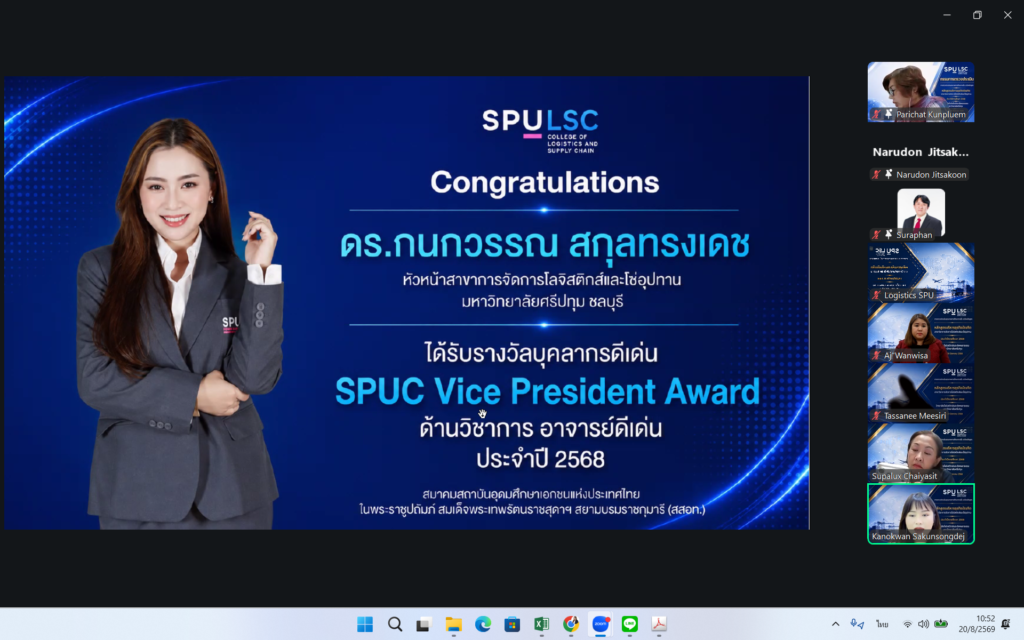Select the Logistics SPU participant tile

(x=921, y=272)
